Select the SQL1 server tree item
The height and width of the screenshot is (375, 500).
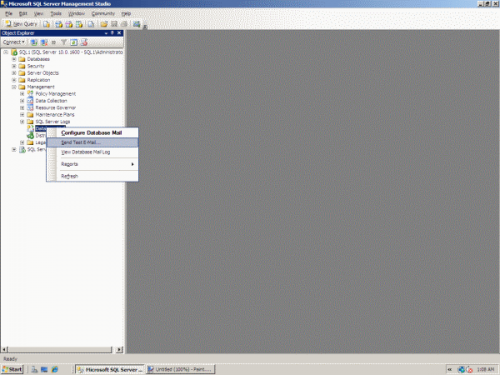[x=71, y=52]
